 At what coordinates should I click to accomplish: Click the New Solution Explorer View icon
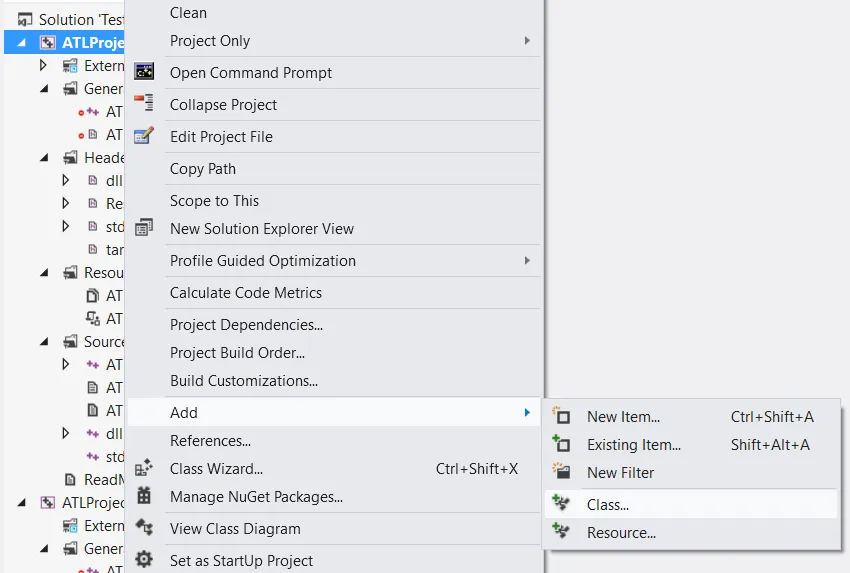(144, 228)
